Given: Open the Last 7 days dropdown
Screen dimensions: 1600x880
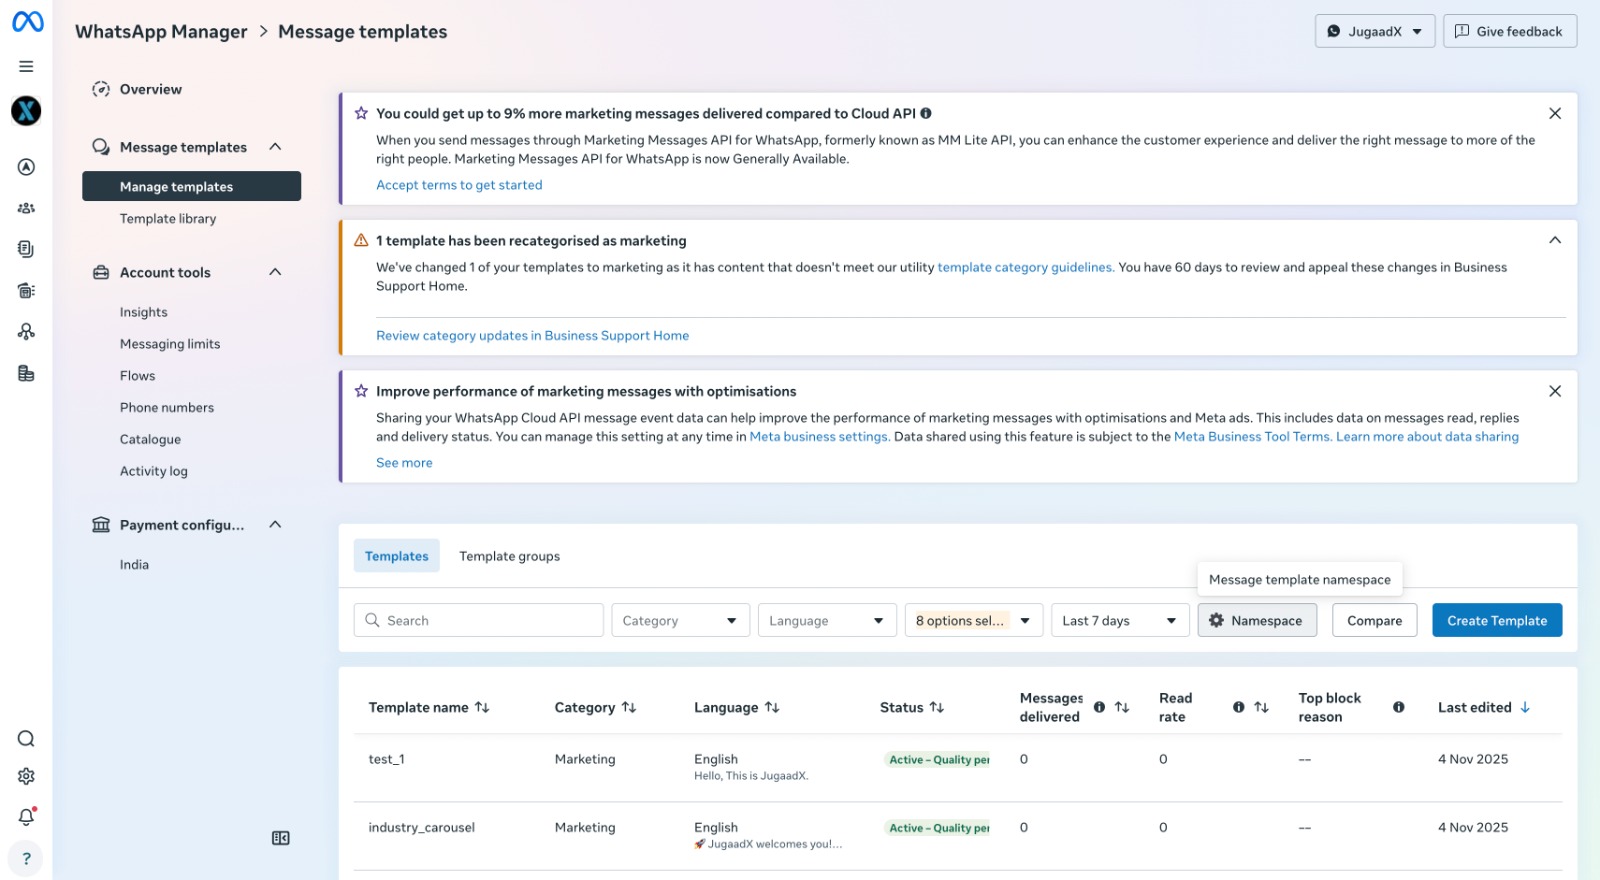Looking at the screenshot, I should point(1119,620).
